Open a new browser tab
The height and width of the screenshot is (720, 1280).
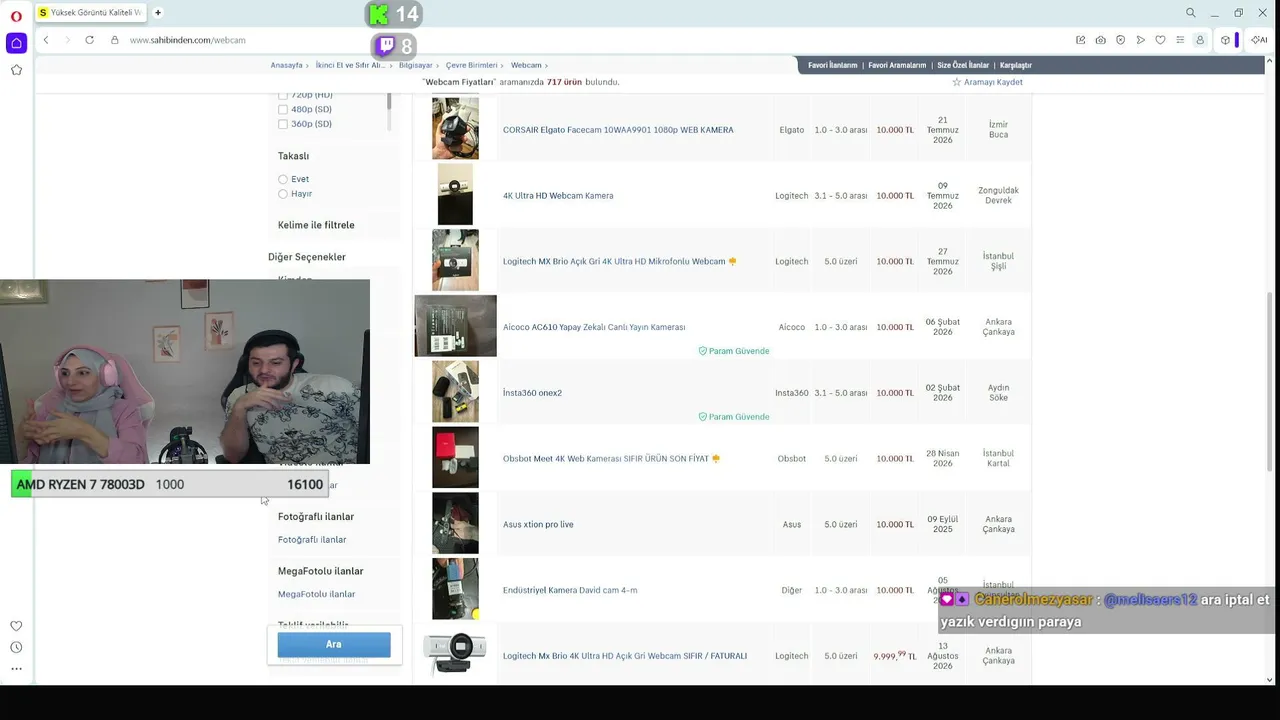pyautogui.click(x=158, y=13)
